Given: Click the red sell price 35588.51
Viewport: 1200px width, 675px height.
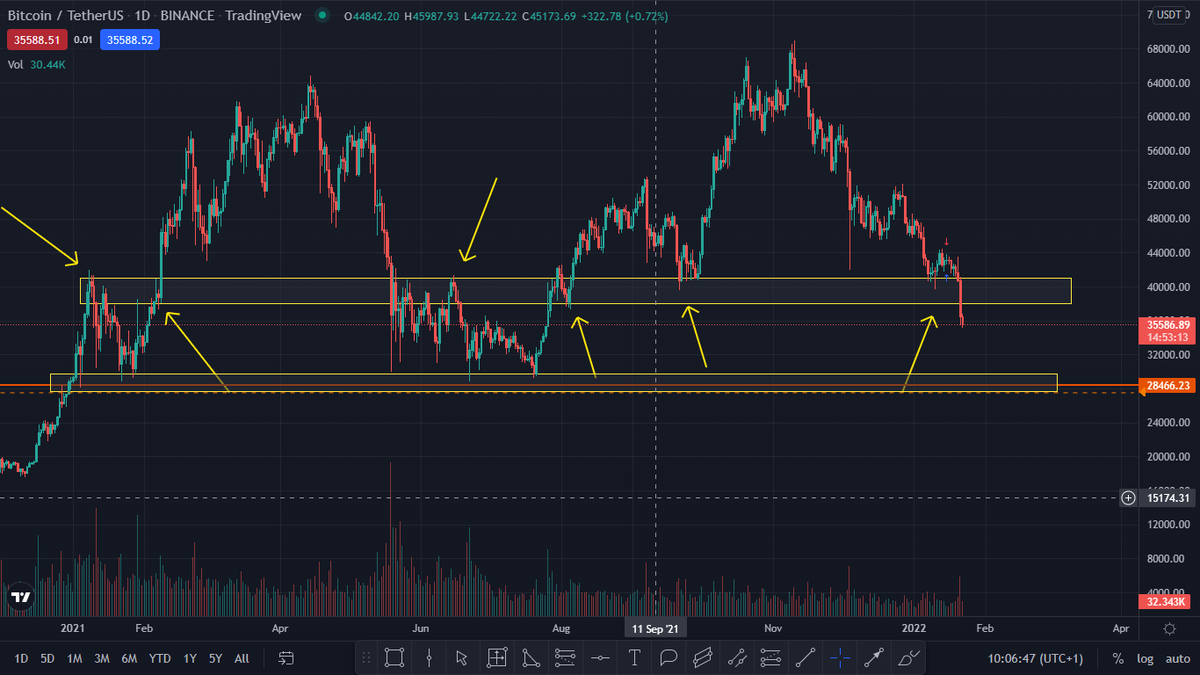Looking at the screenshot, I should pyautogui.click(x=35, y=40).
